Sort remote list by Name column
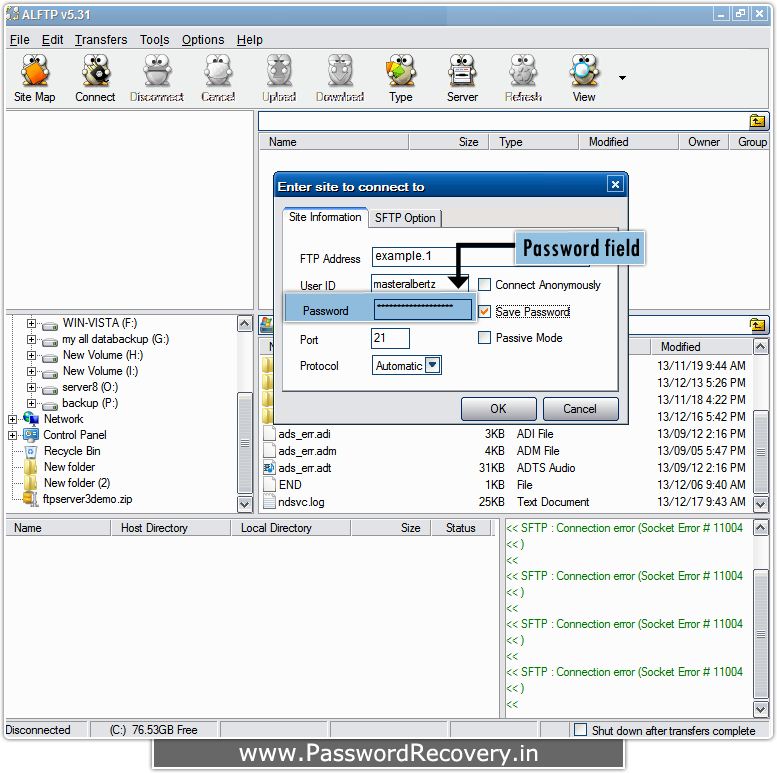Viewport: 777px width, 773px height. click(334, 142)
